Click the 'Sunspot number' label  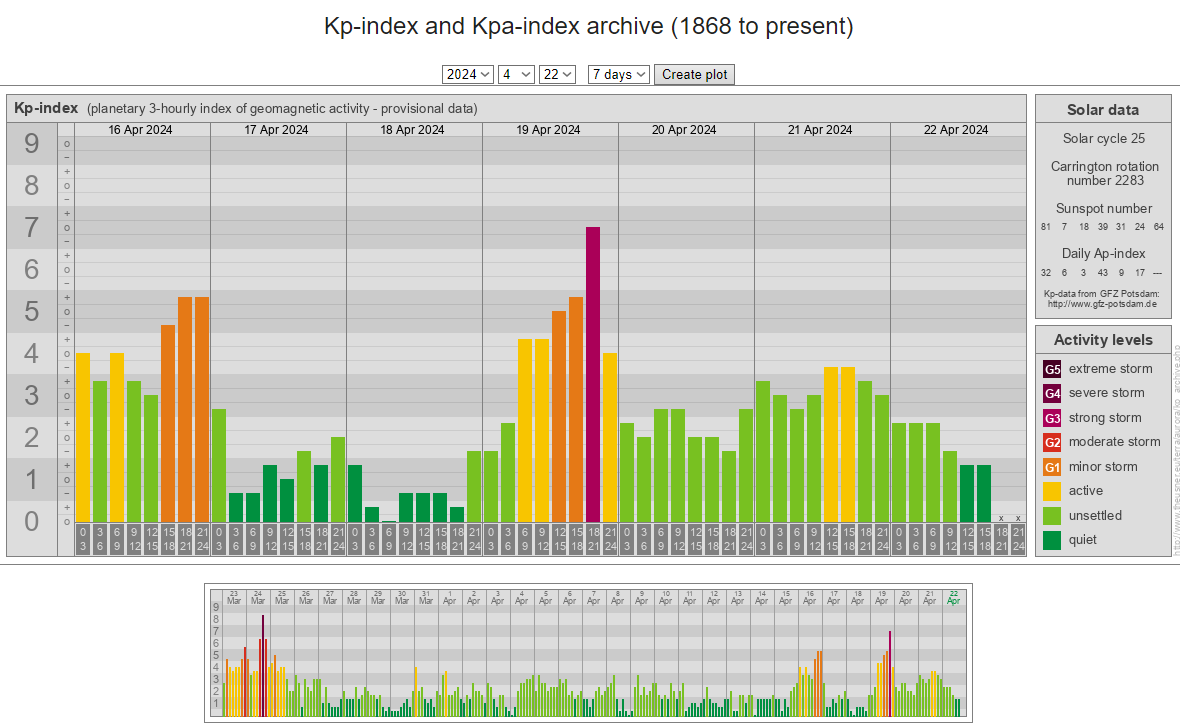coord(1104,209)
